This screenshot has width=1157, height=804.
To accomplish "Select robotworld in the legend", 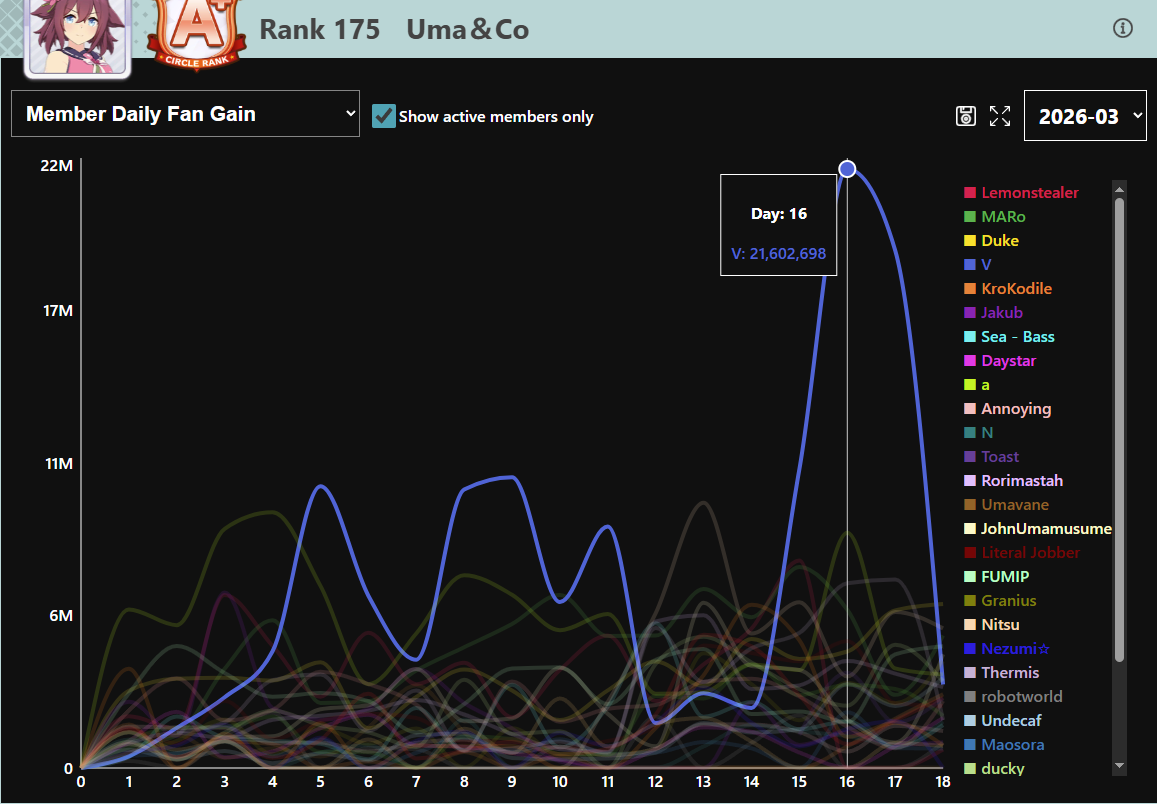I will (x=1013, y=696).
